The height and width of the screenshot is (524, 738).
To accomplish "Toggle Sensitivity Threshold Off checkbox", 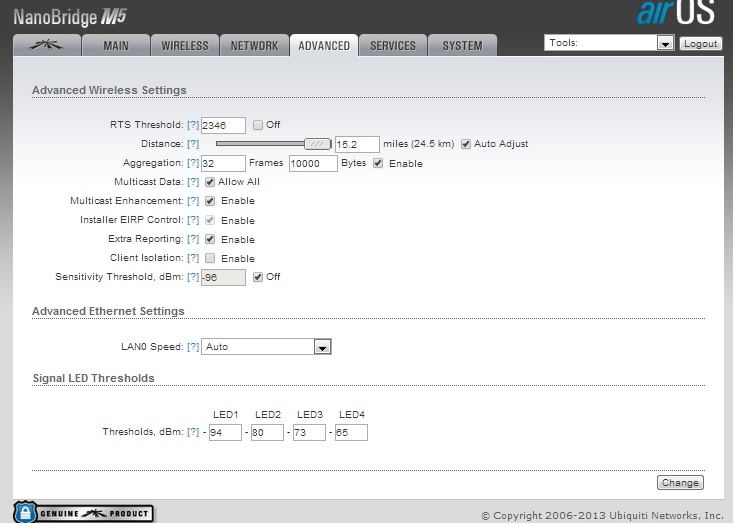I will coord(257,277).
